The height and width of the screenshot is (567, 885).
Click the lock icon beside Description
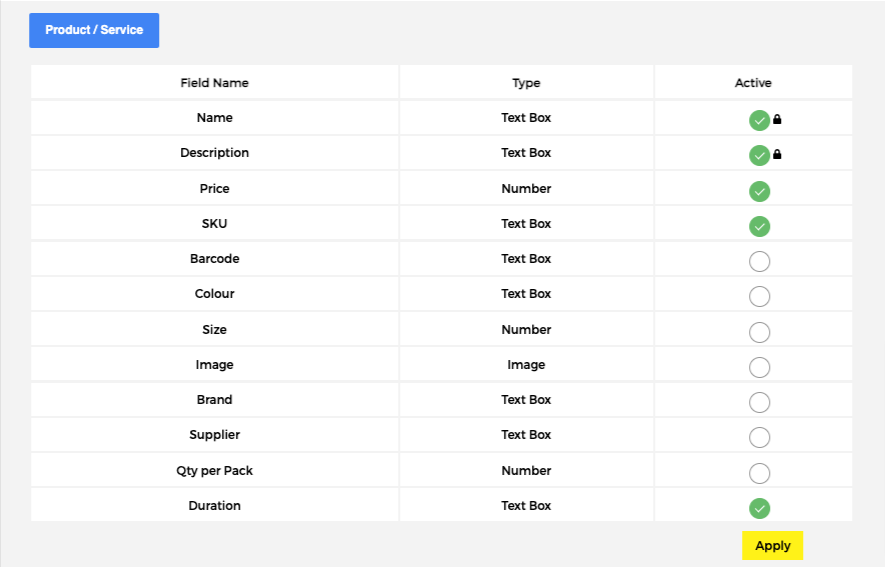[x=777, y=155]
